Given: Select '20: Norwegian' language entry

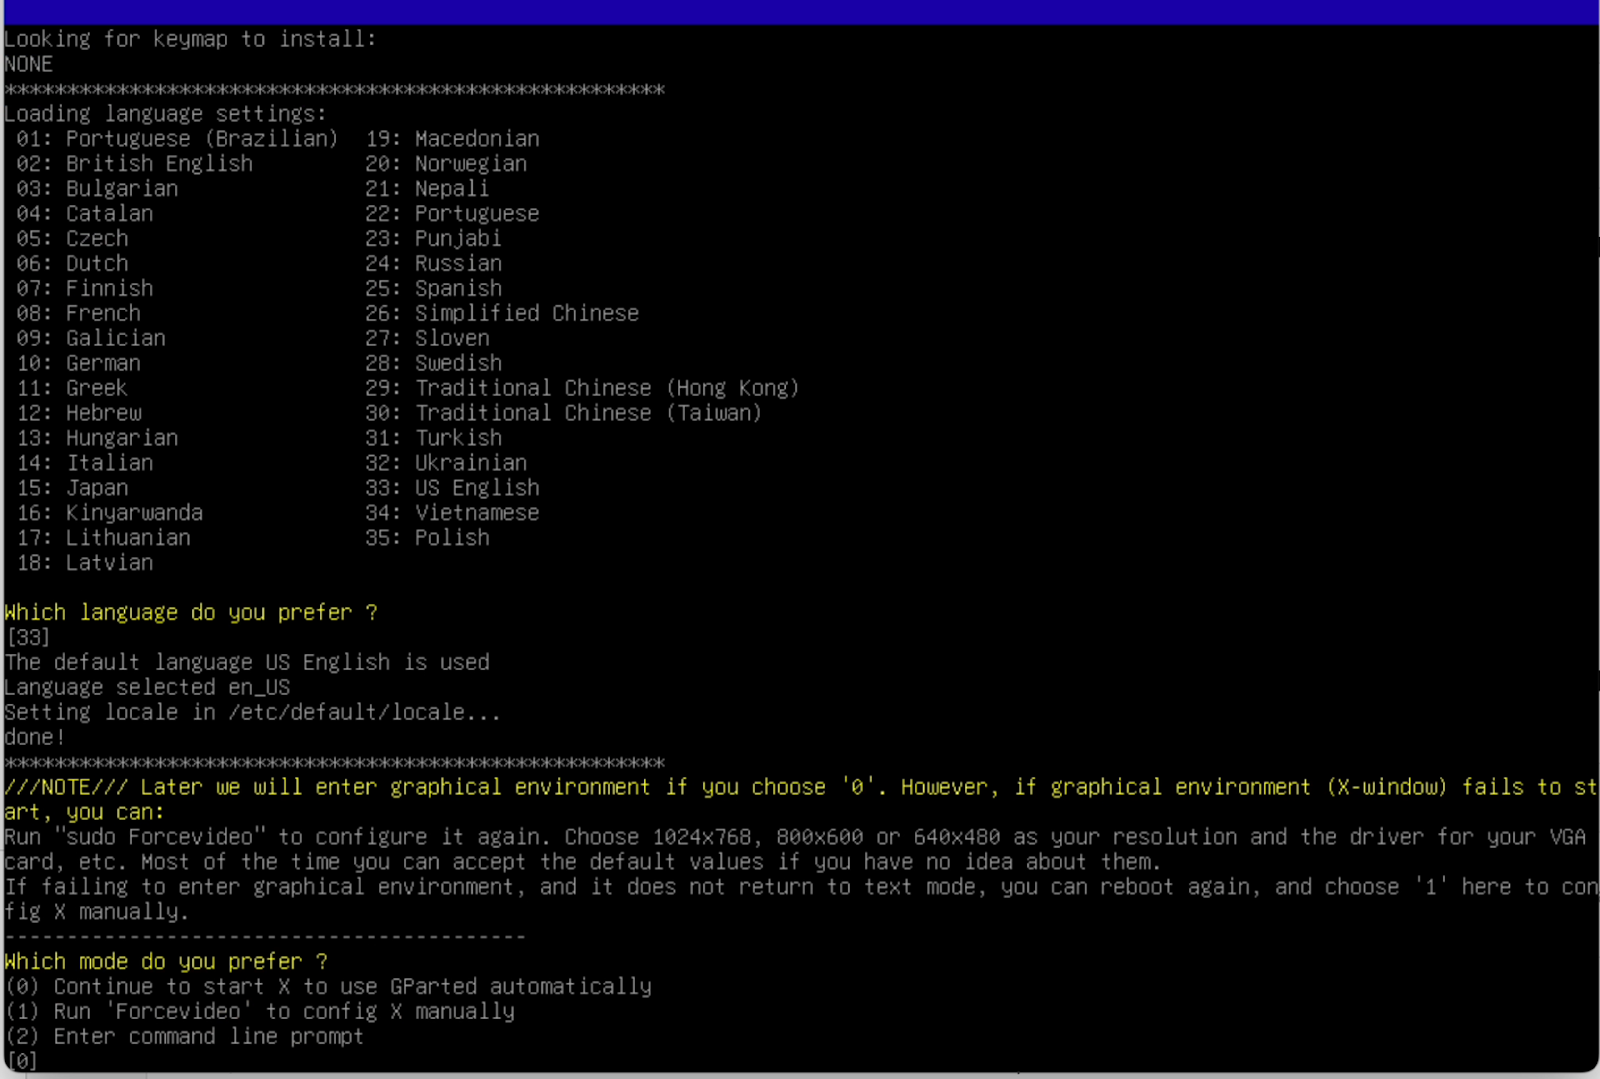Looking at the screenshot, I should point(446,164).
